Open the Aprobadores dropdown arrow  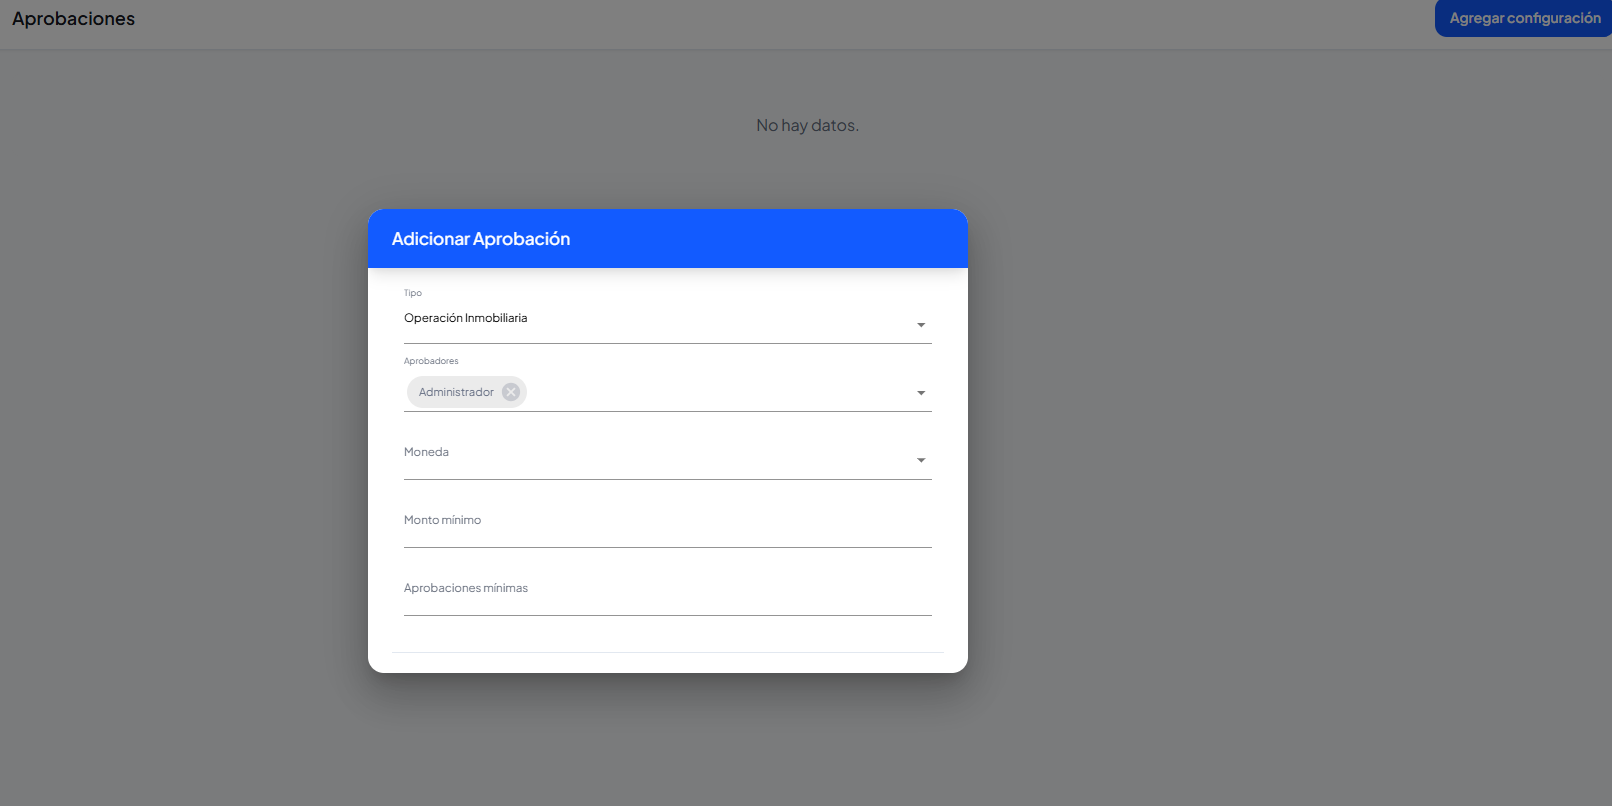coord(921,393)
